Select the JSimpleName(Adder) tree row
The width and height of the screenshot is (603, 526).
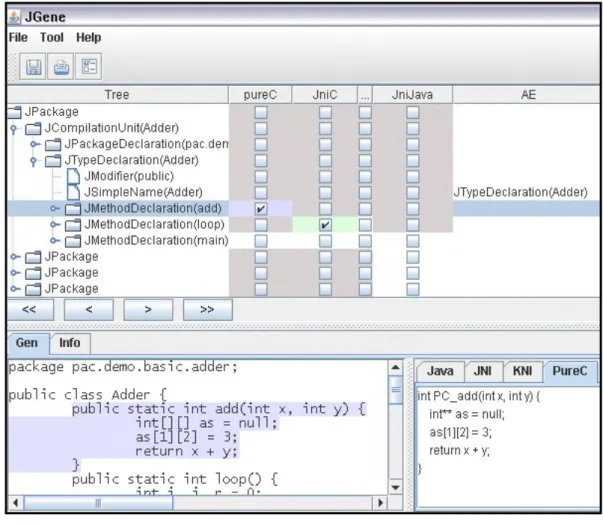click(143, 193)
